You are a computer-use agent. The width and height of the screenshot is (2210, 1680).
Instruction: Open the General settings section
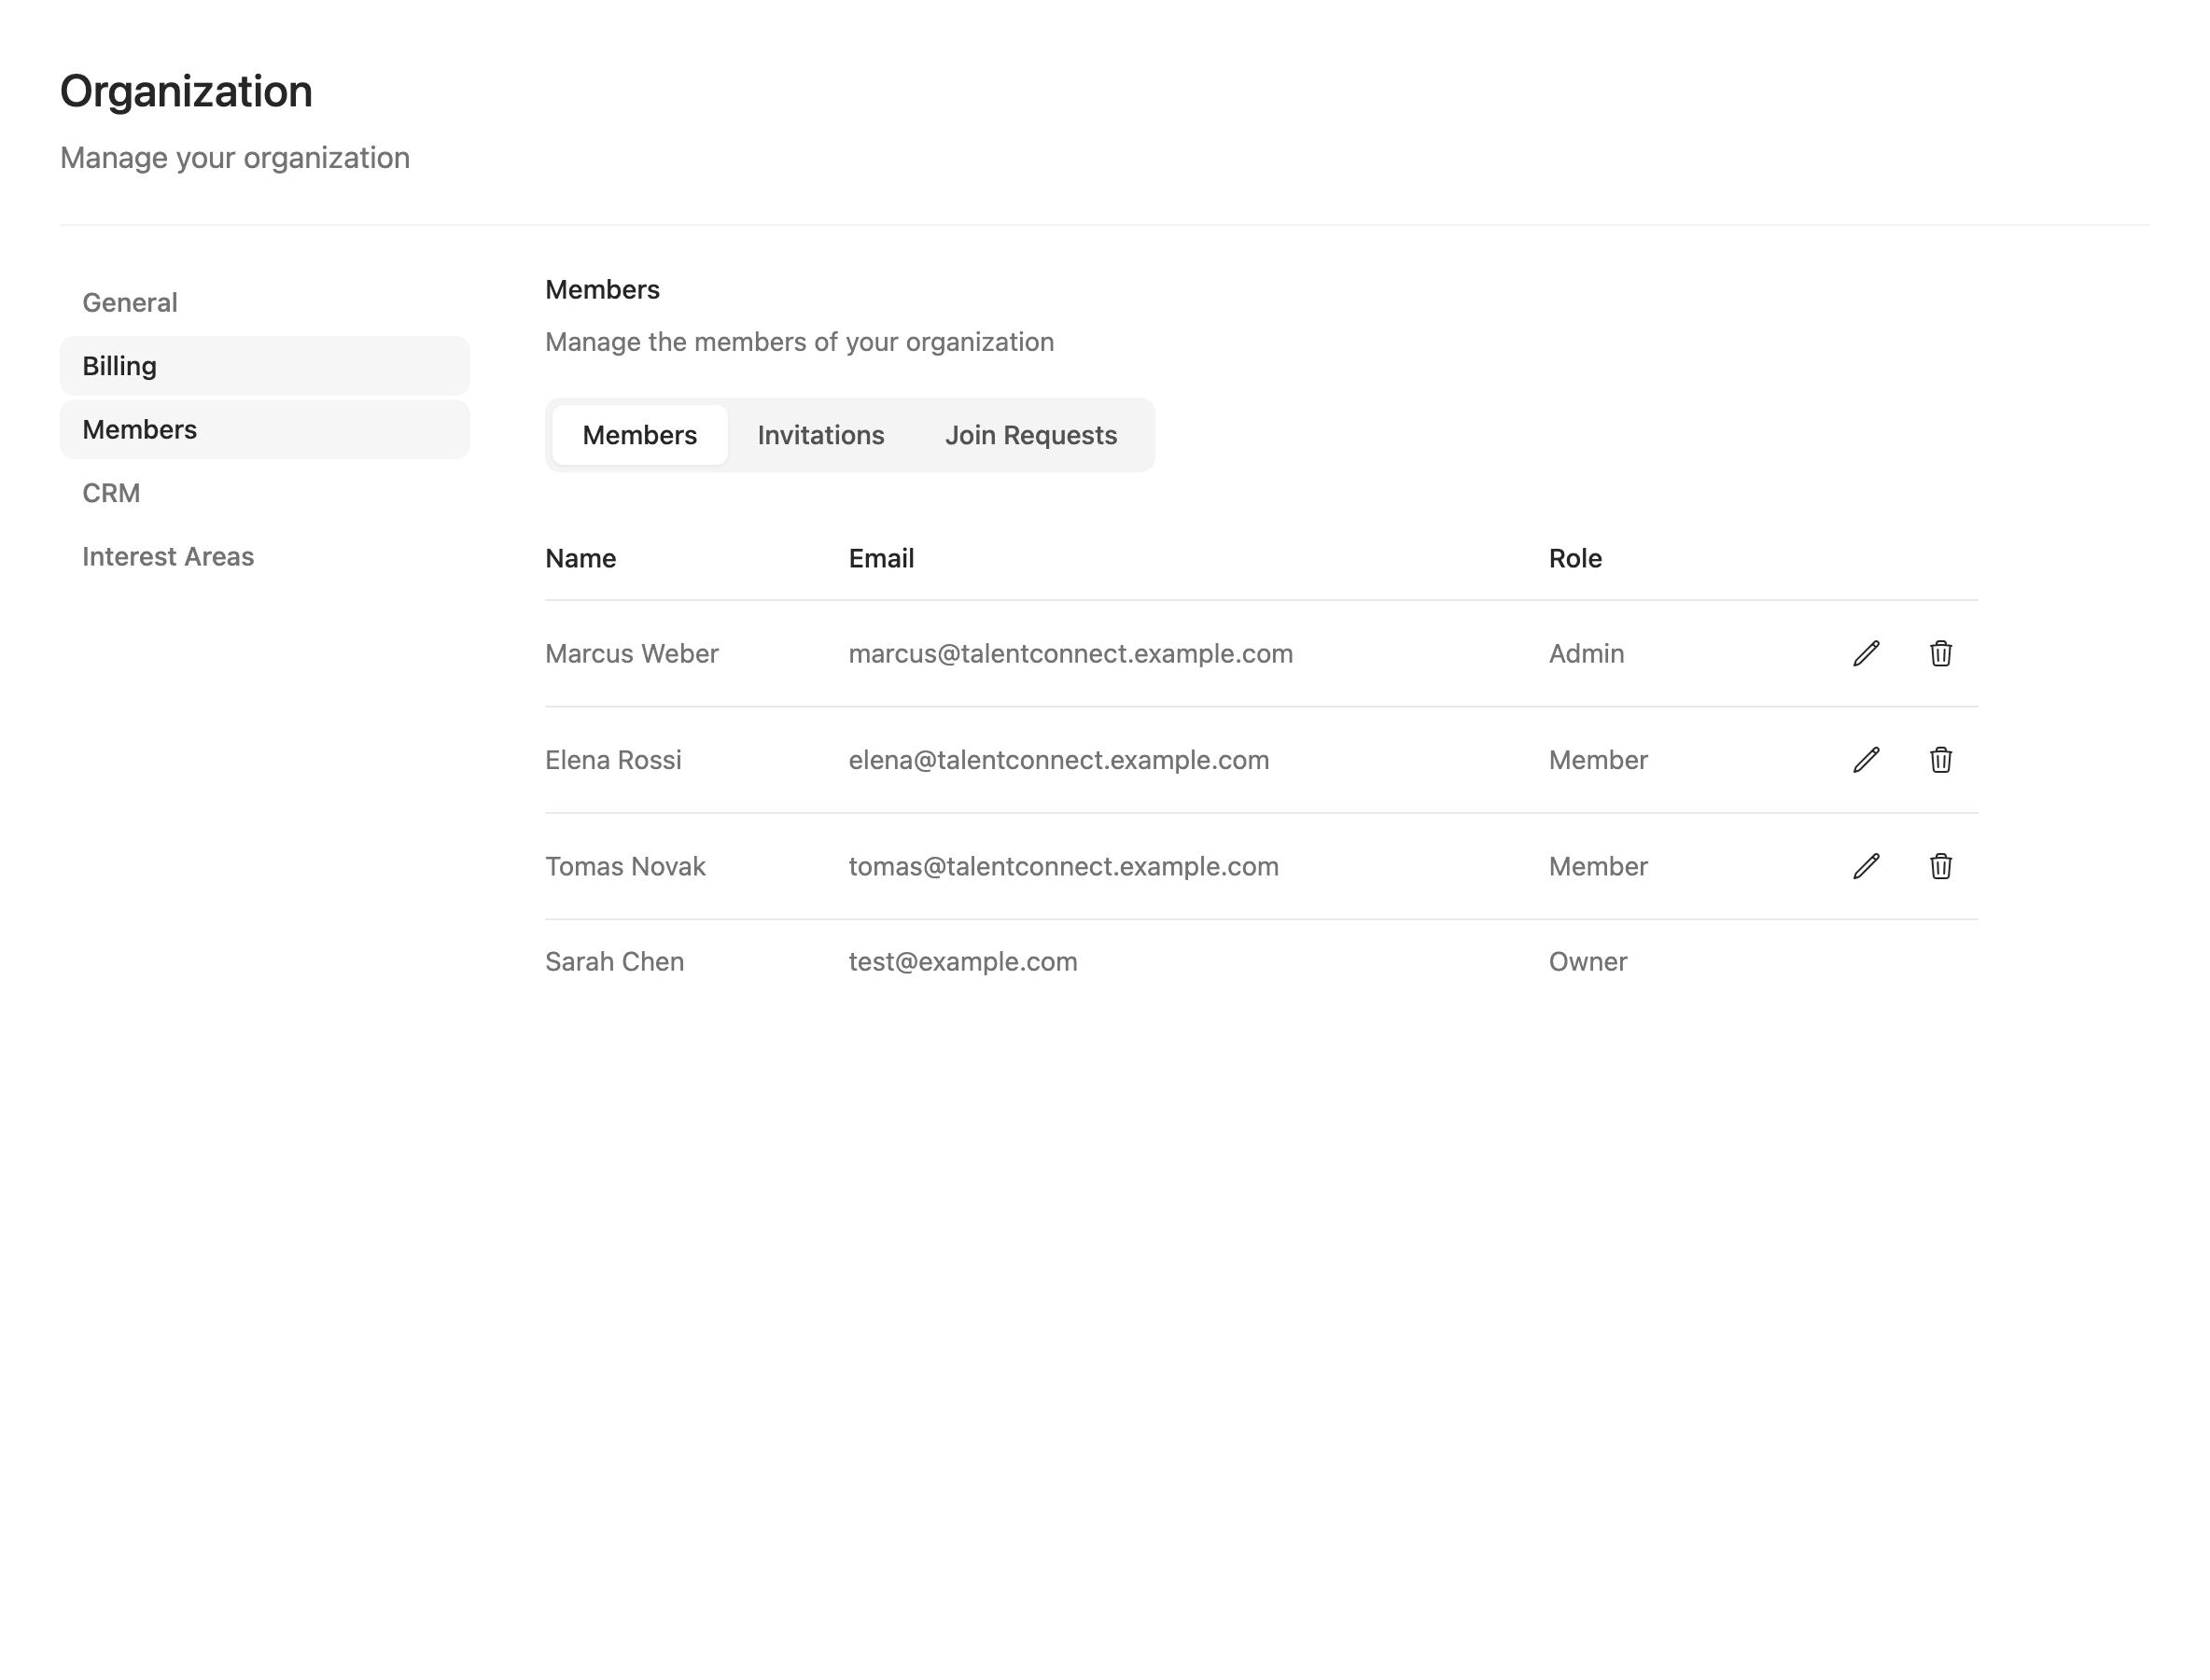pyautogui.click(x=129, y=302)
